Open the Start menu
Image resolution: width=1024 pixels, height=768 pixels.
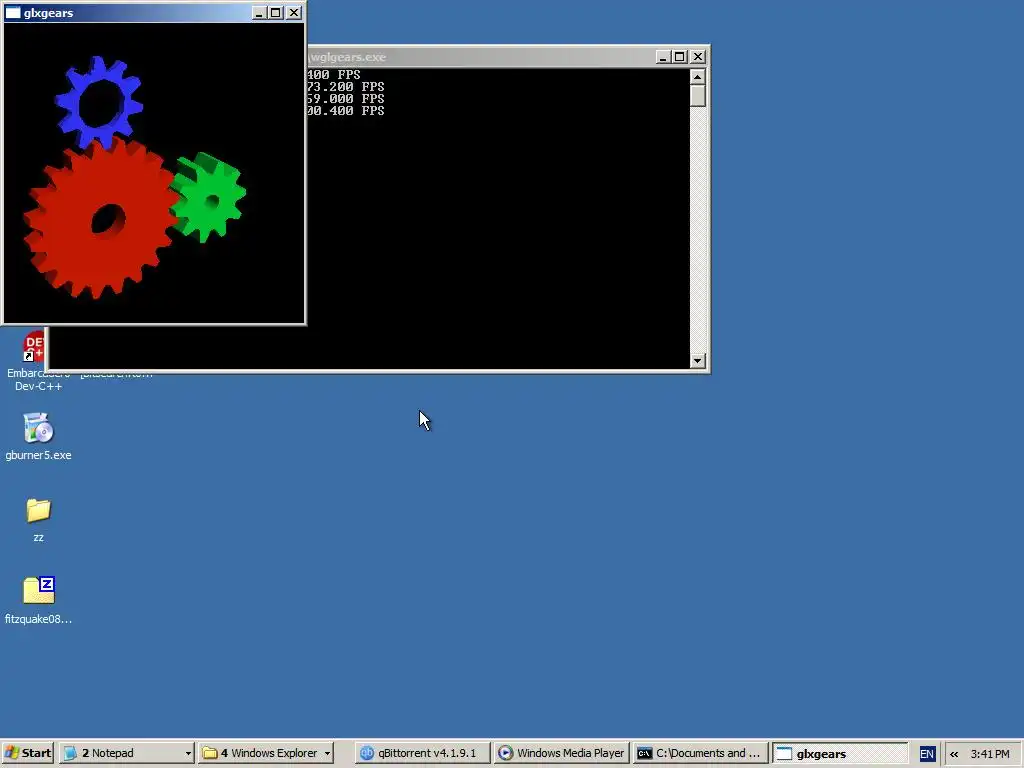[27, 753]
